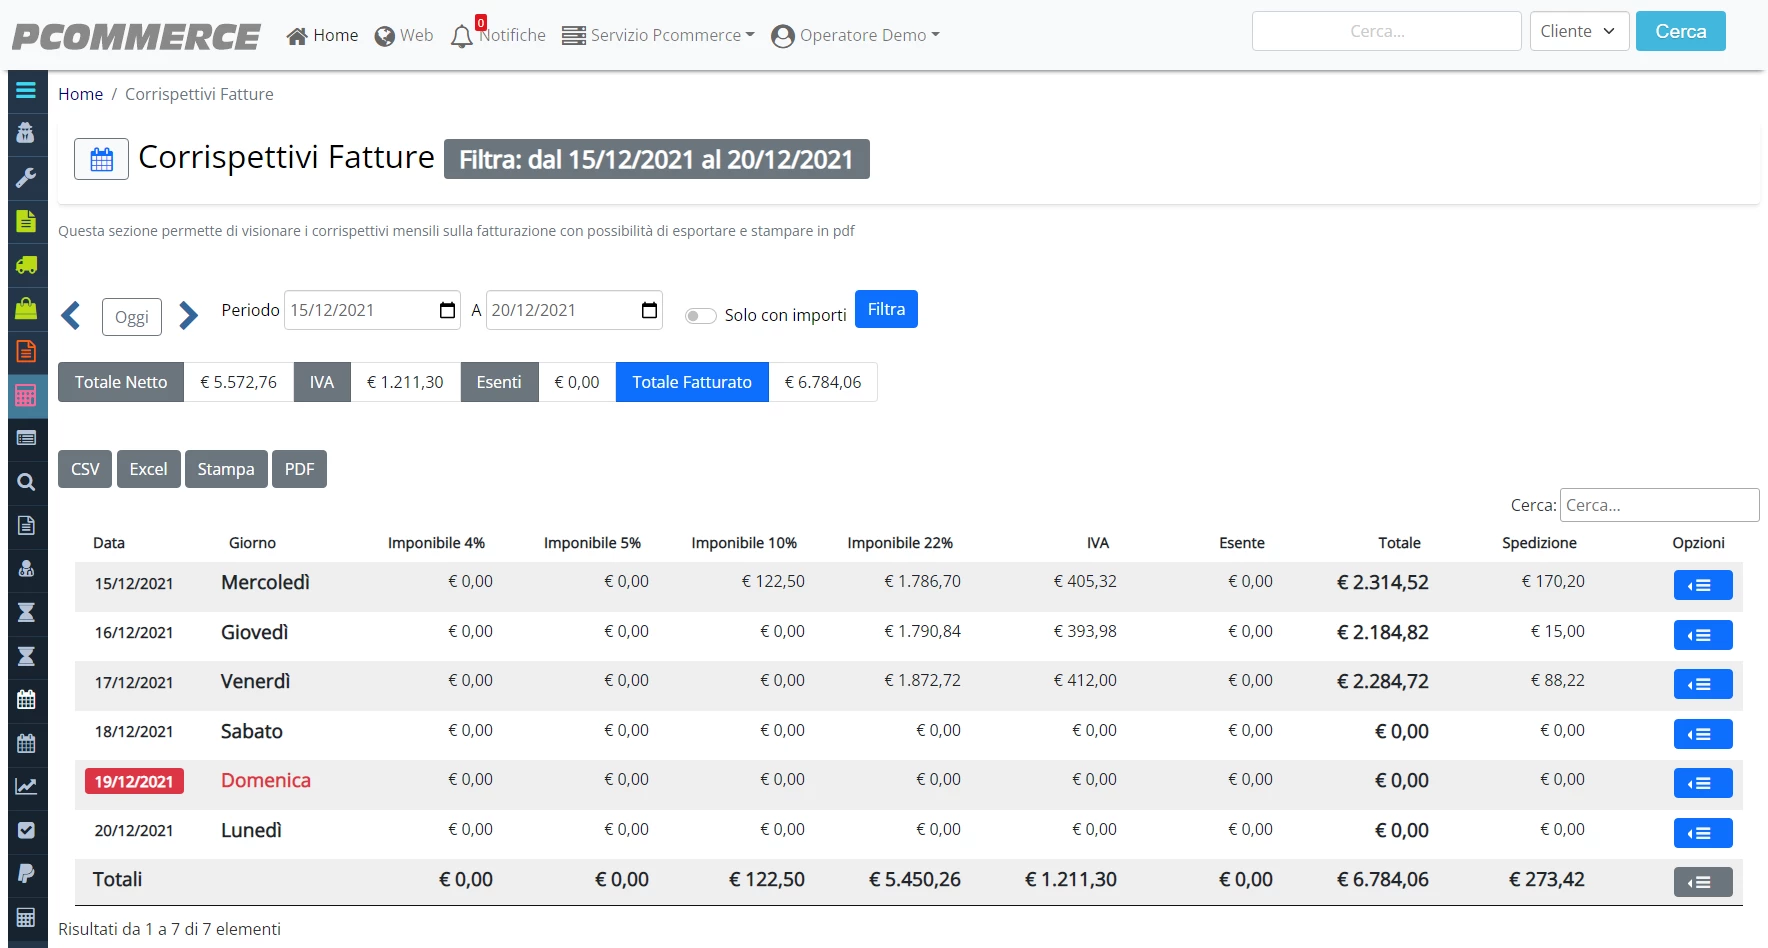Open the orange document sidebar icon

26,352
